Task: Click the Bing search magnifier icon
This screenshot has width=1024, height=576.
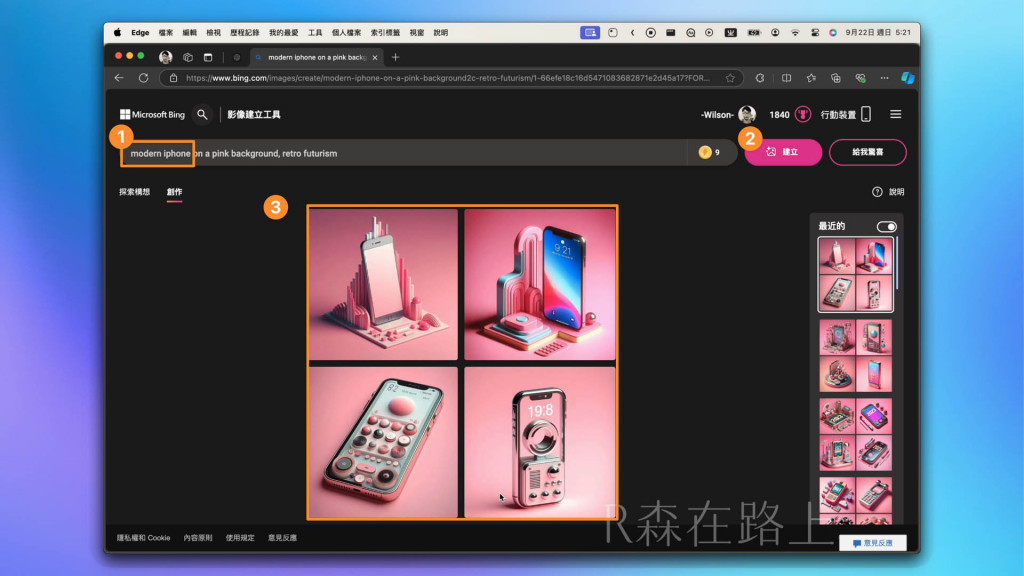Action: coord(202,114)
